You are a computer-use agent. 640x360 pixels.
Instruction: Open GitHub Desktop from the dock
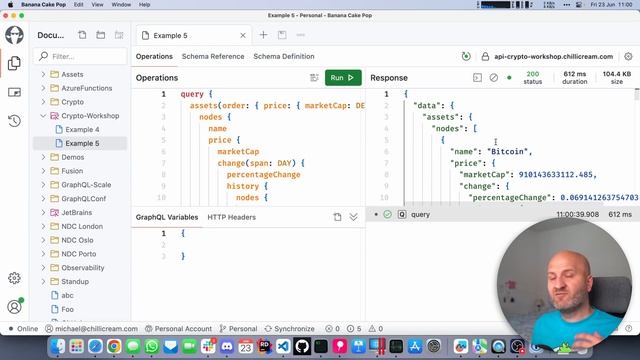302,347
